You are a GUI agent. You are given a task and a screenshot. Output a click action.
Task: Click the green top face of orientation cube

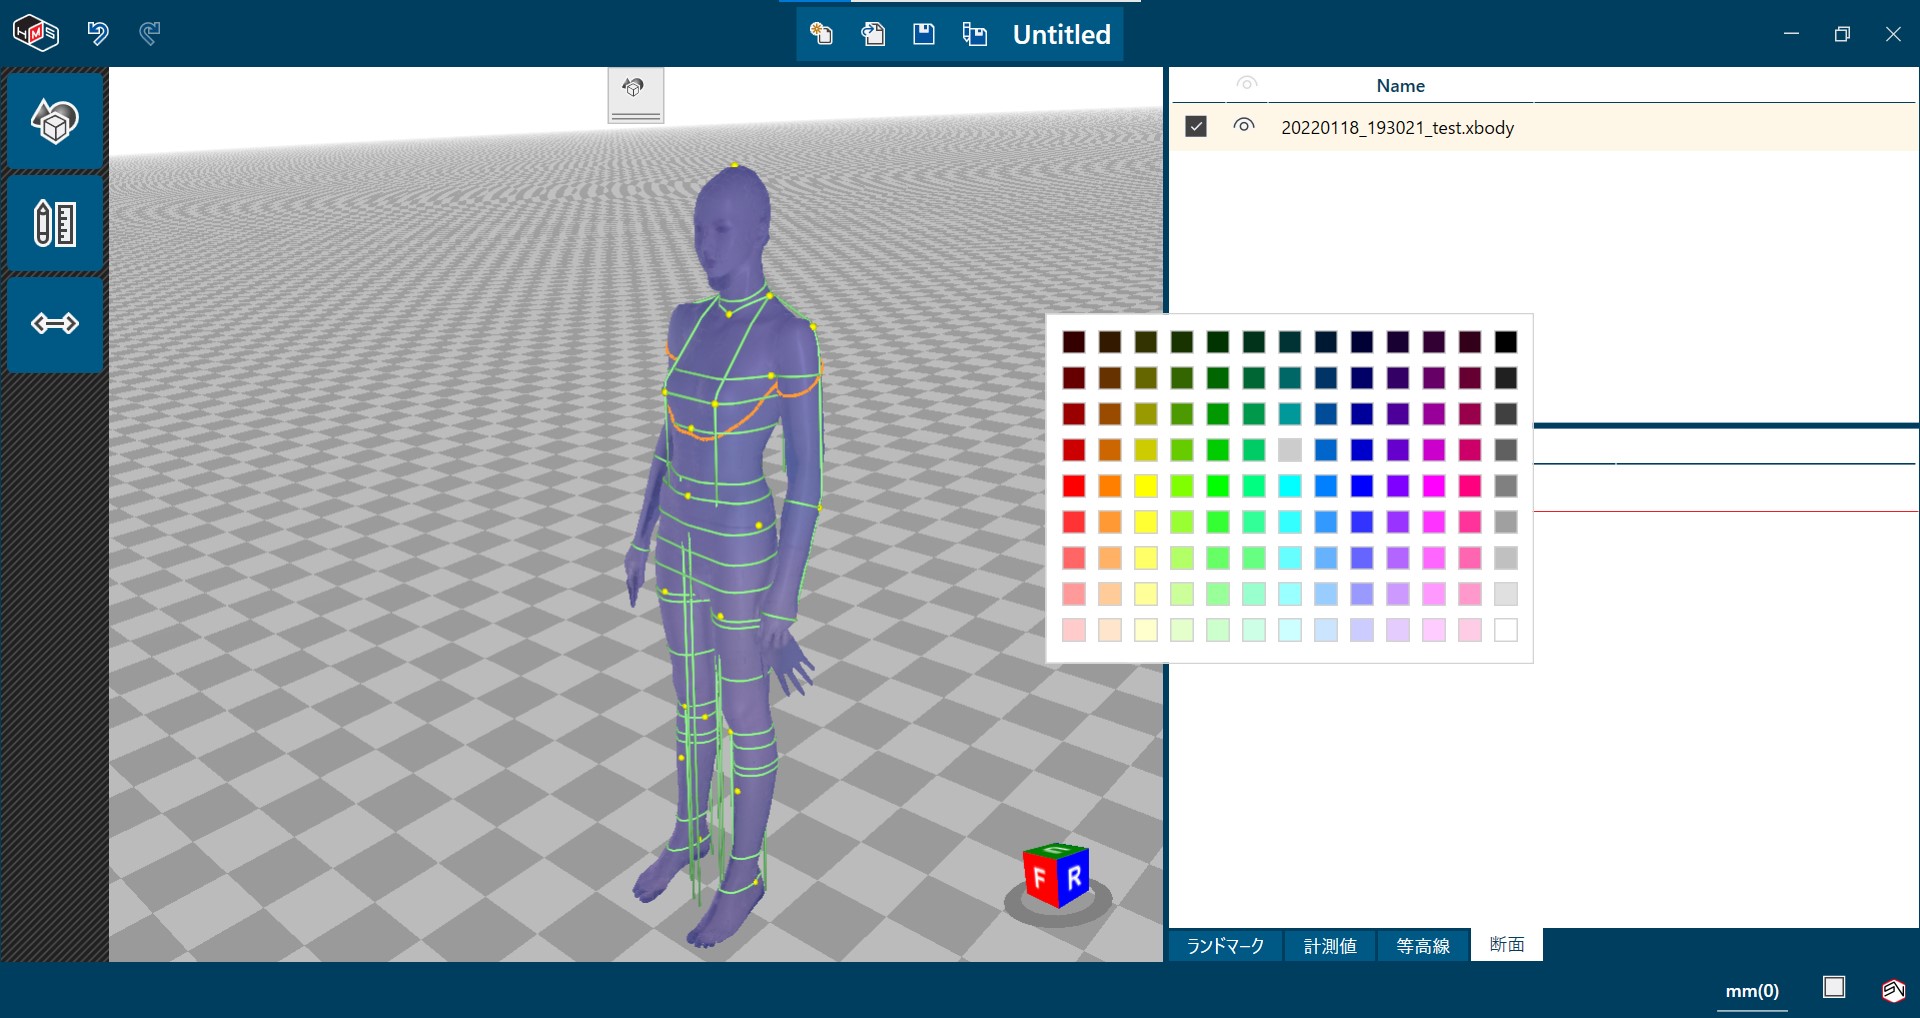(x=1056, y=850)
